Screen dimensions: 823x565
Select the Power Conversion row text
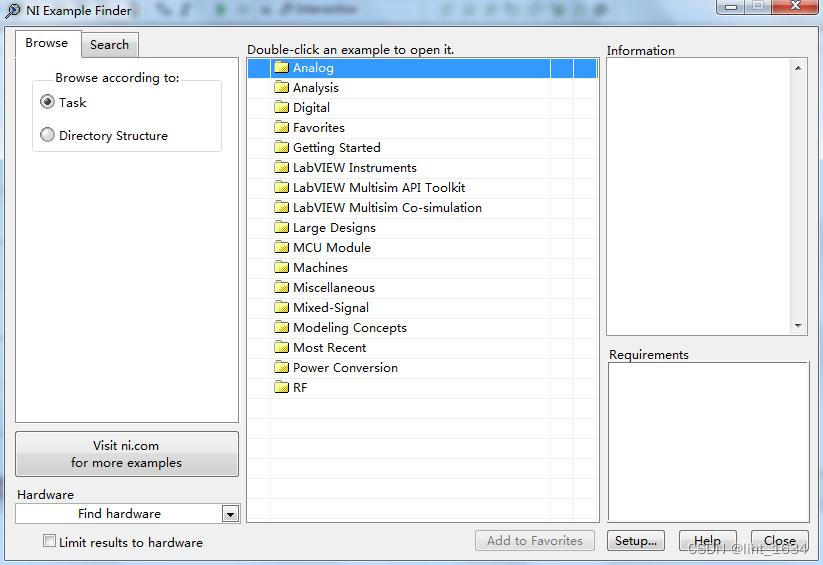(x=345, y=368)
